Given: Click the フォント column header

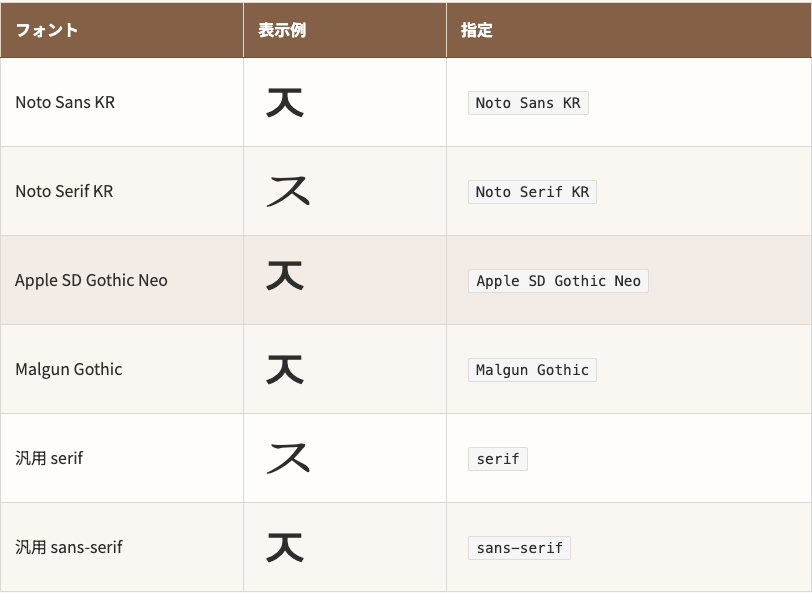Looking at the screenshot, I should click(x=47, y=30).
